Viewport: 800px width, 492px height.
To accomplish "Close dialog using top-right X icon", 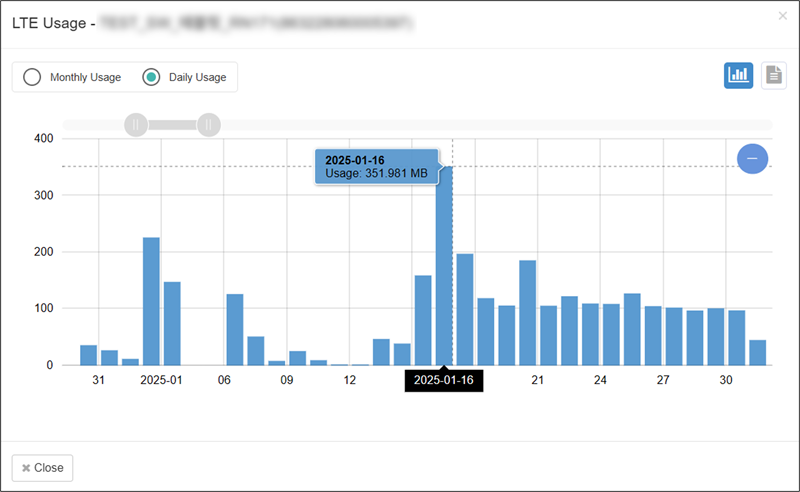I will [x=782, y=16].
